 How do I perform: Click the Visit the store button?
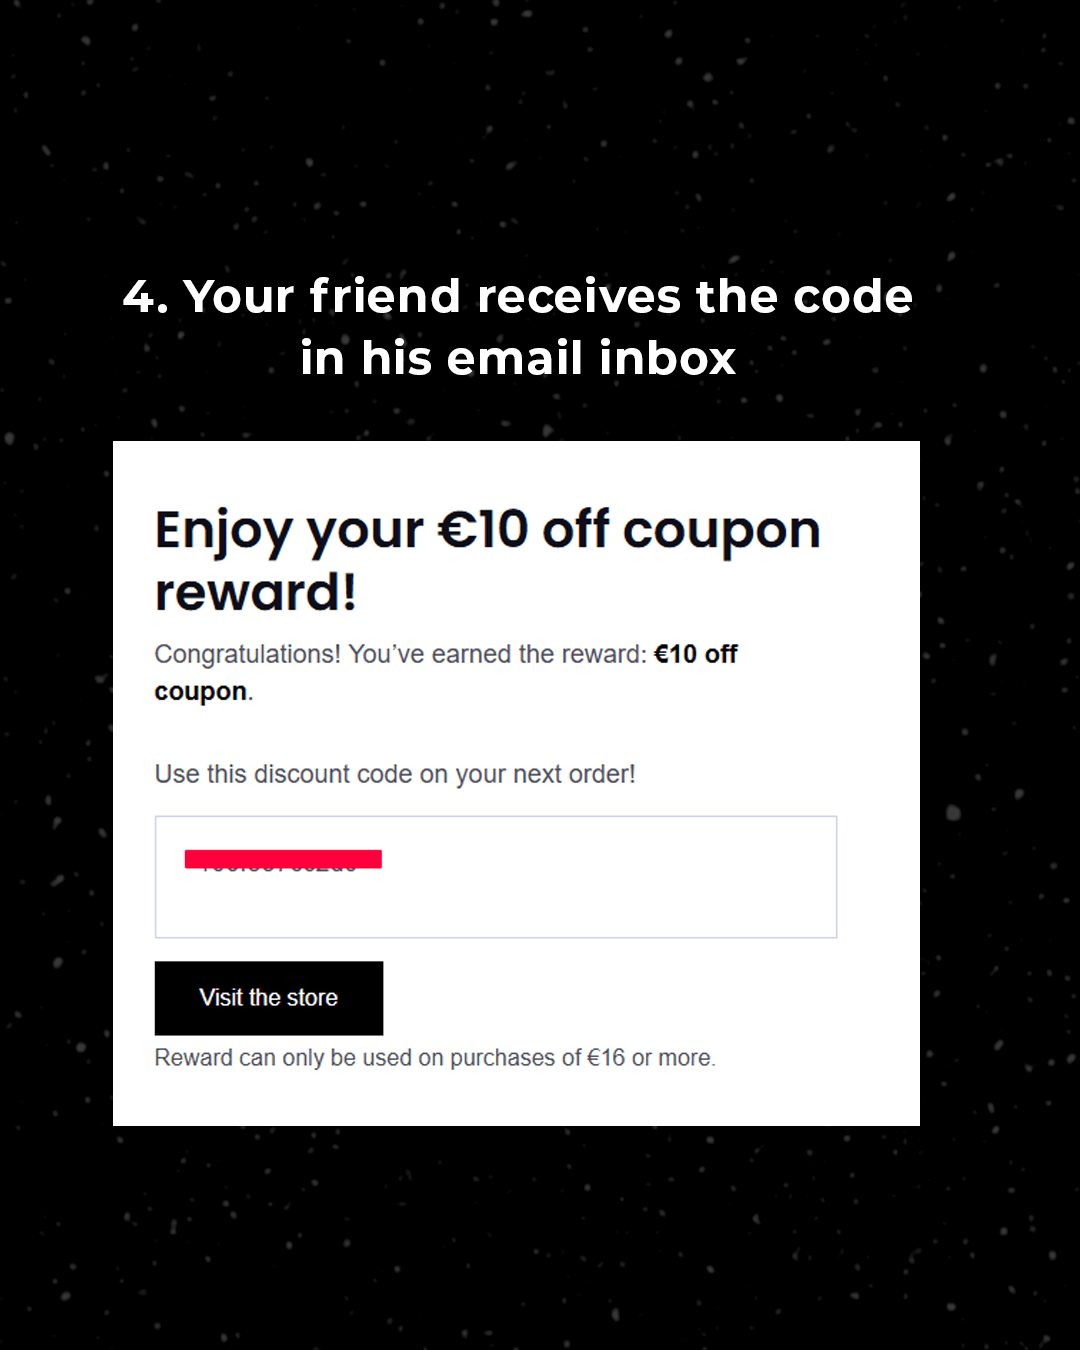(x=269, y=998)
